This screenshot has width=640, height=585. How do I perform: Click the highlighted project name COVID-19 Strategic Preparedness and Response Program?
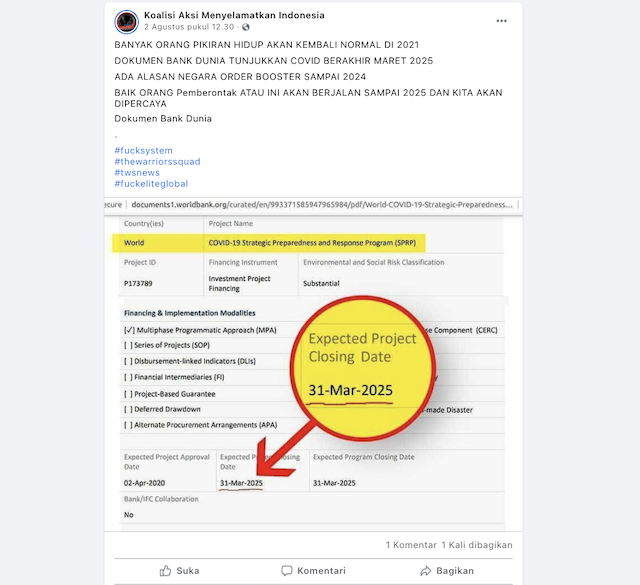tap(312, 242)
